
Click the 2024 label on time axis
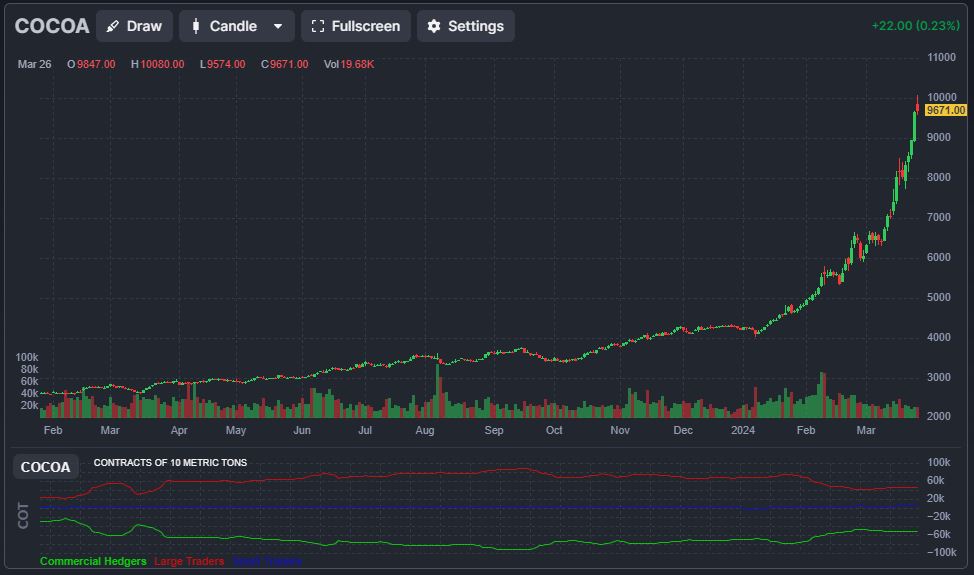[x=743, y=430]
